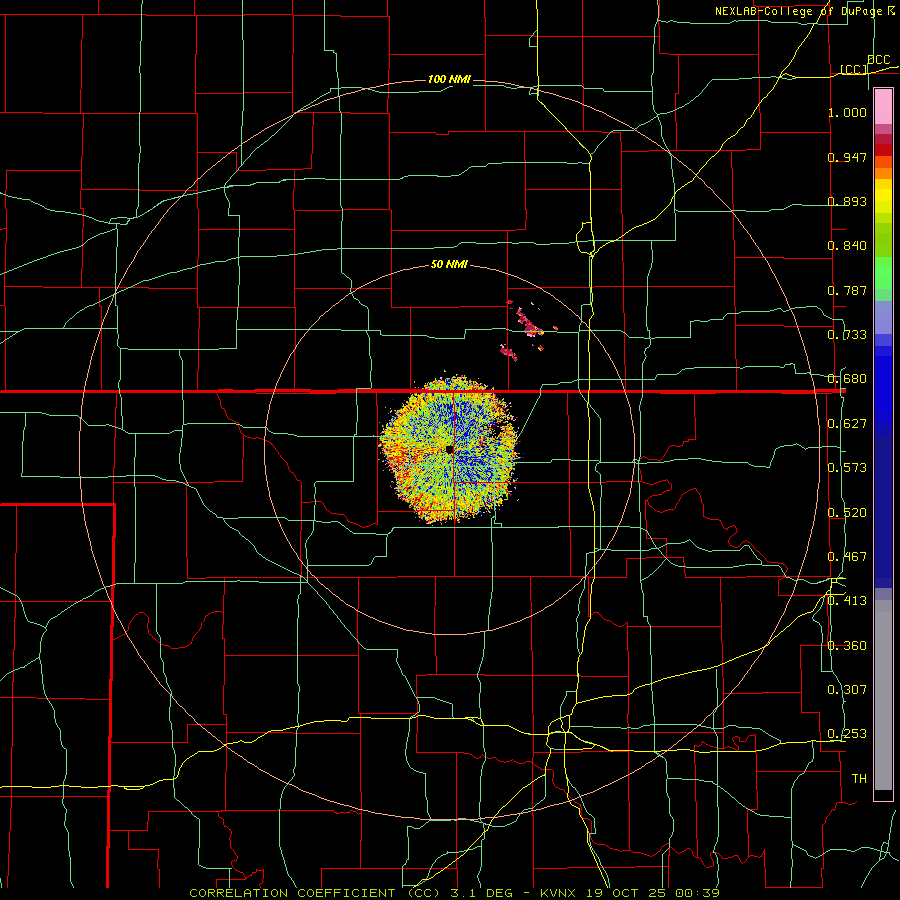Click the pink echo cluster northeast of the radar
Screen dimensions: 900x900
point(529,323)
